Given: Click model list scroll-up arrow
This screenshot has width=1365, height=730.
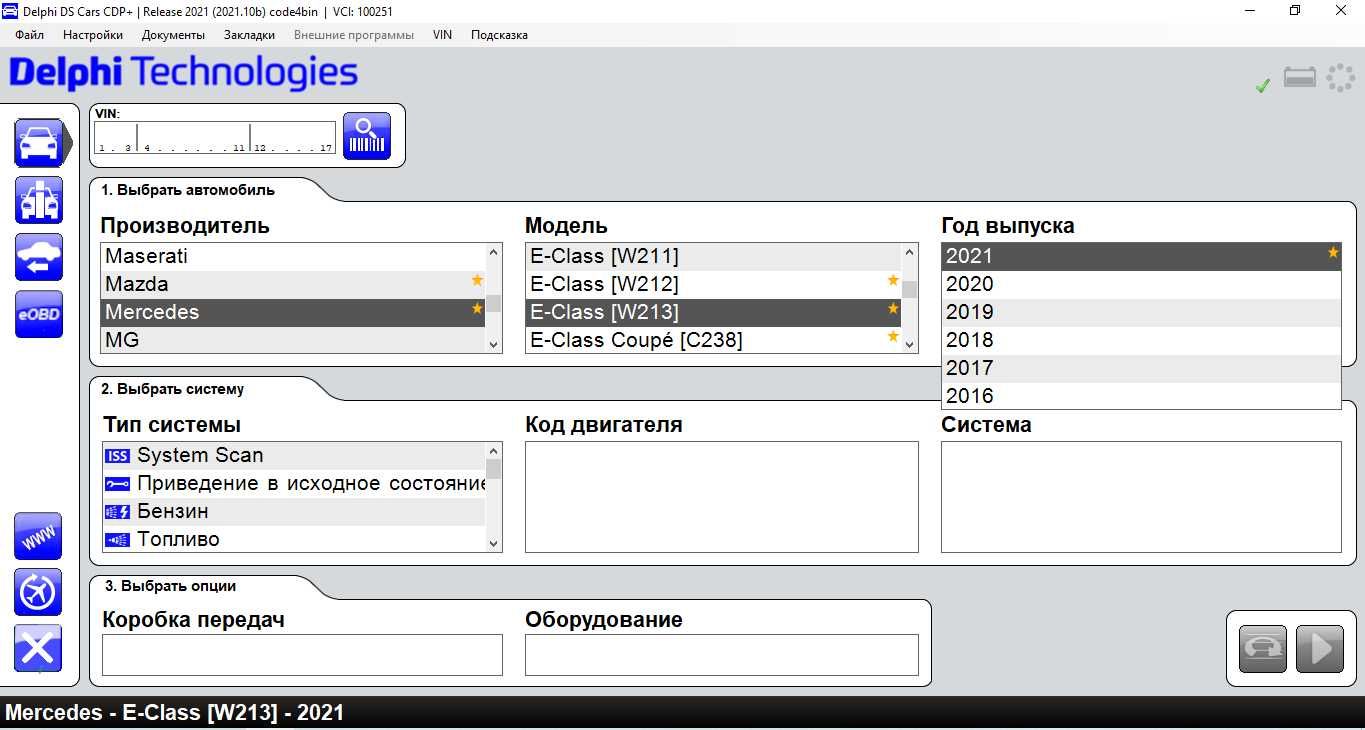Looking at the screenshot, I should pos(909,252).
